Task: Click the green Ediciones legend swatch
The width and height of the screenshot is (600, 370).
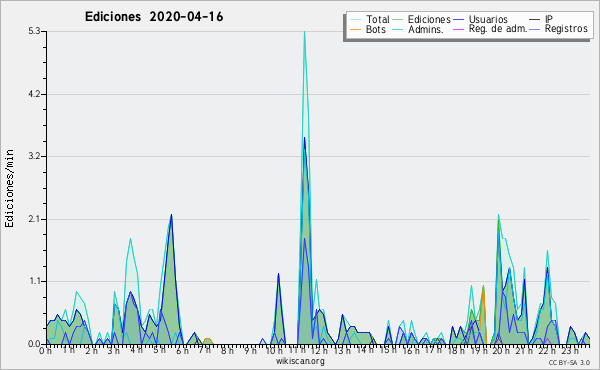Action: (398, 20)
